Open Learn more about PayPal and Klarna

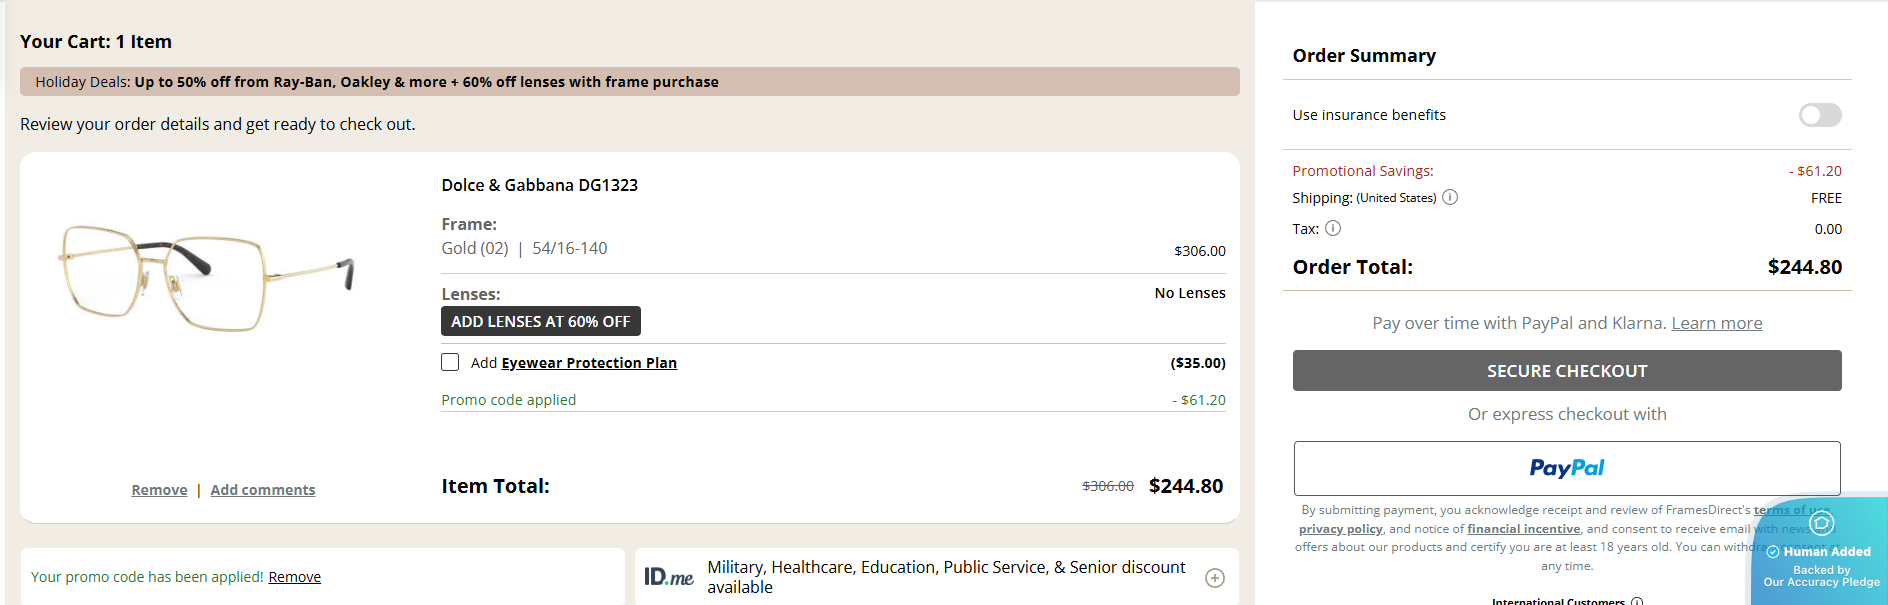coord(1716,323)
